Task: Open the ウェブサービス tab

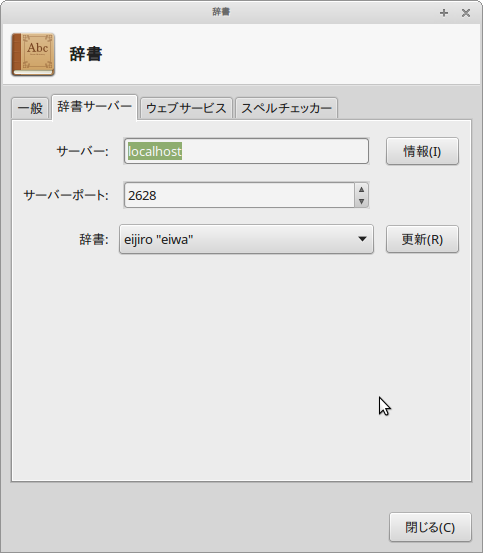Action: click(x=186, y=108)
